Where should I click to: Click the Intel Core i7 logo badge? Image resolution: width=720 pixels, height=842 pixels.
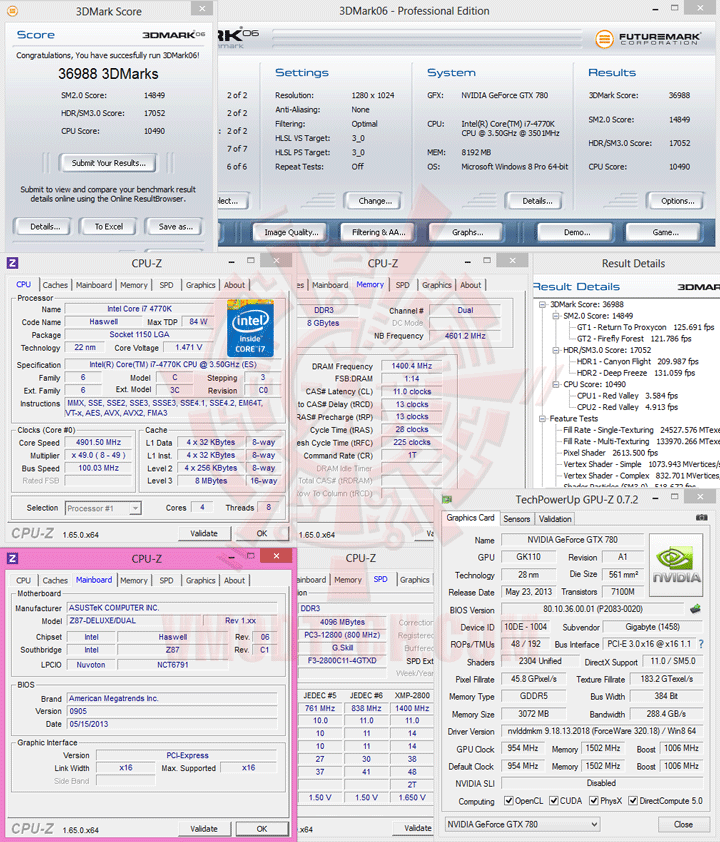[250, 329]
